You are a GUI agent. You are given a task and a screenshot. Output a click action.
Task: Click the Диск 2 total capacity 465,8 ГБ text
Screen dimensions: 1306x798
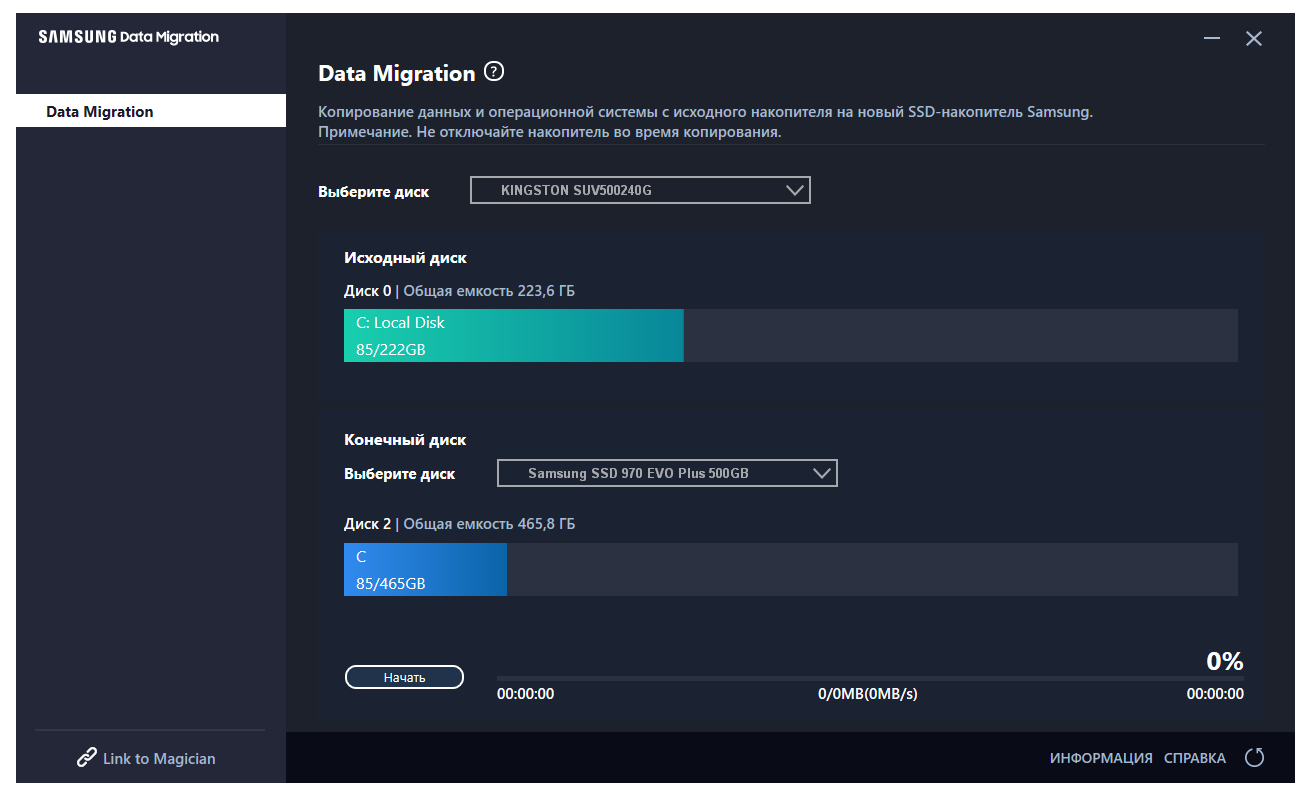pos(459,524)
